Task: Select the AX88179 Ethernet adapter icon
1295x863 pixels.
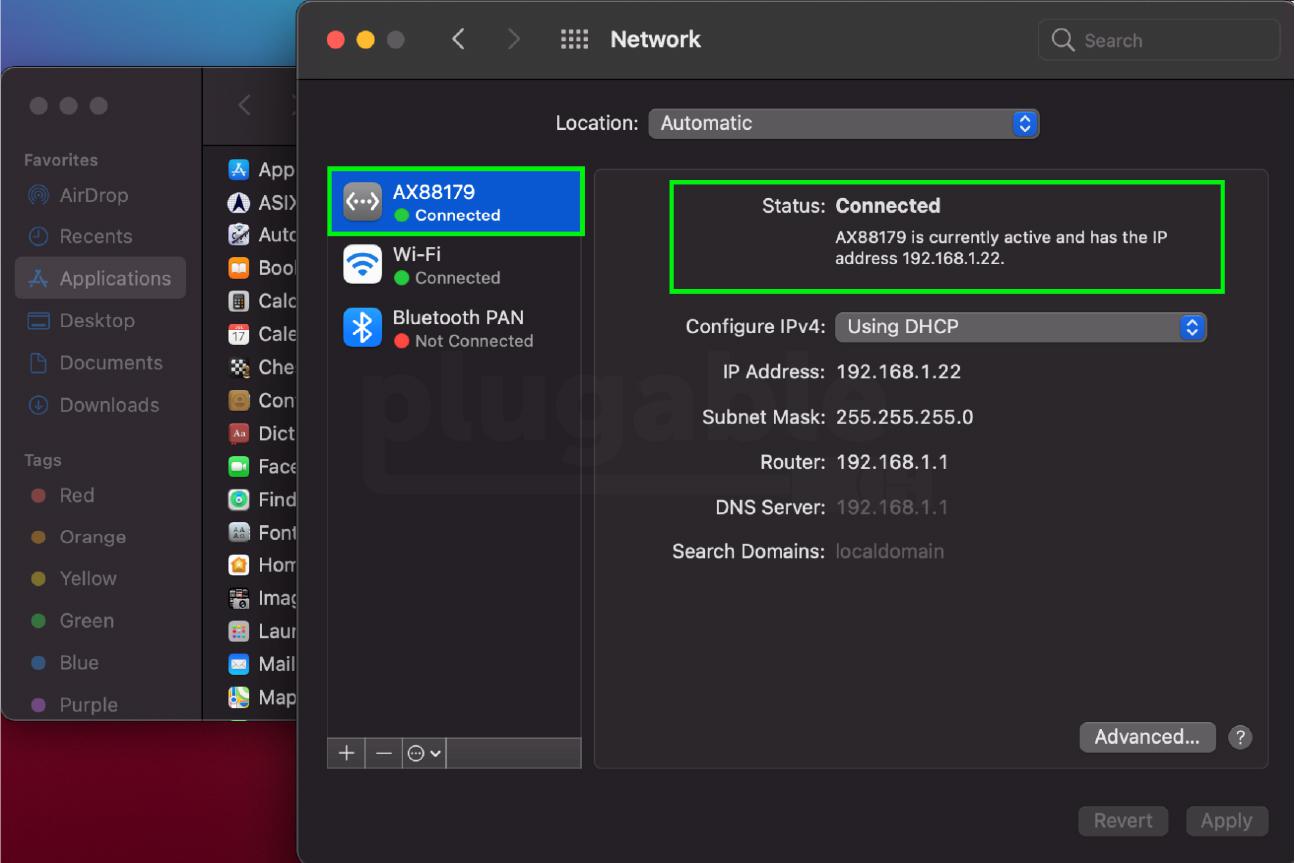Action: [x=362, y=203]
